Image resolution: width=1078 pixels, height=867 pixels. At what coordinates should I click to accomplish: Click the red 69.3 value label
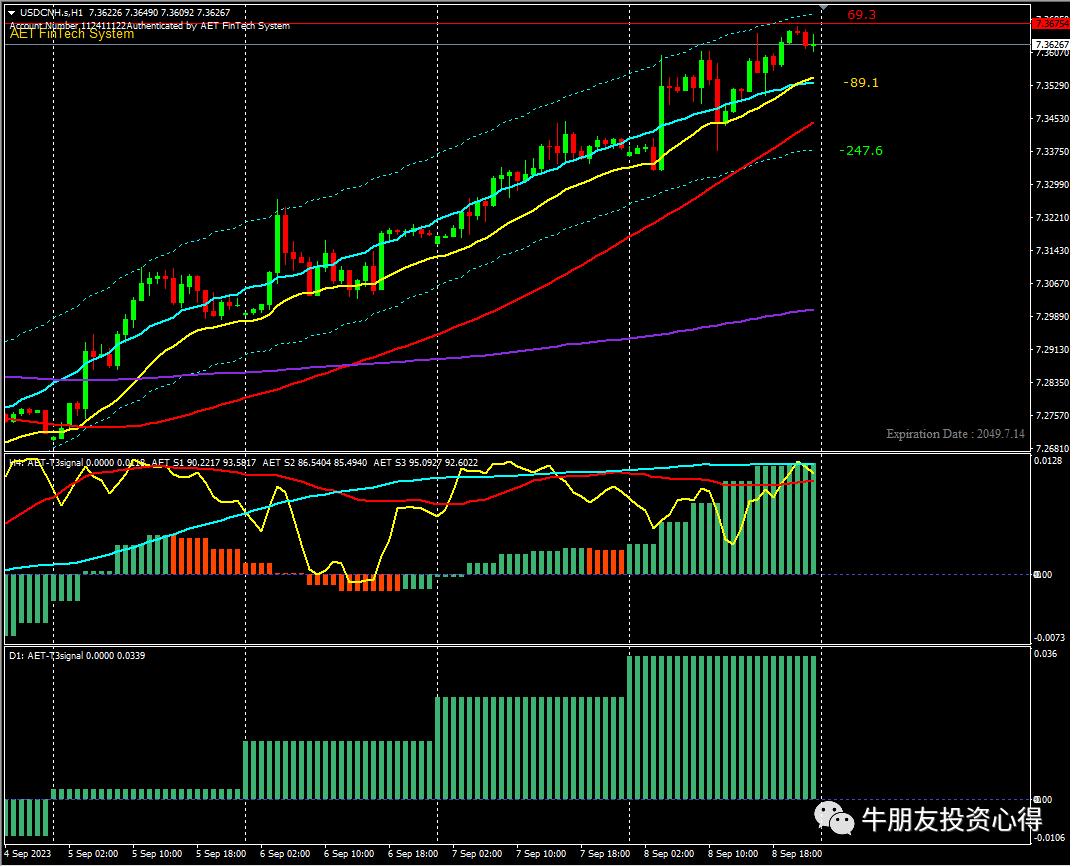pos(861,15)
